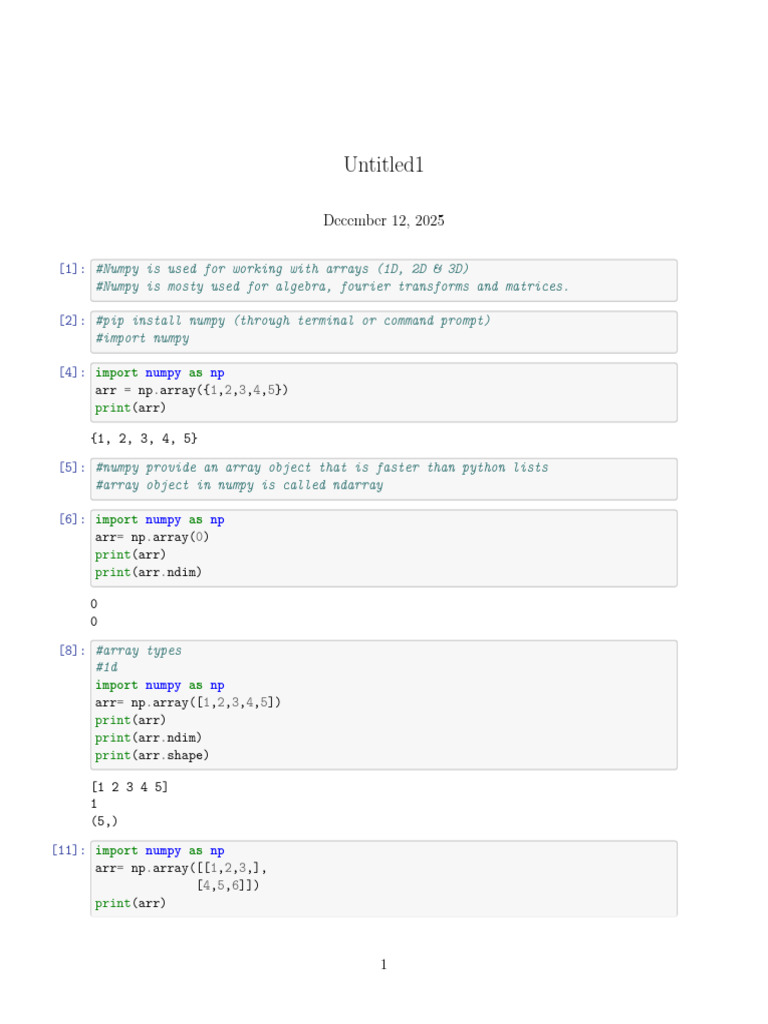Click the np.array({1,2,3,4,5}) code line
The height and width of the screenshot is (1024, 768).
(191, 390)
